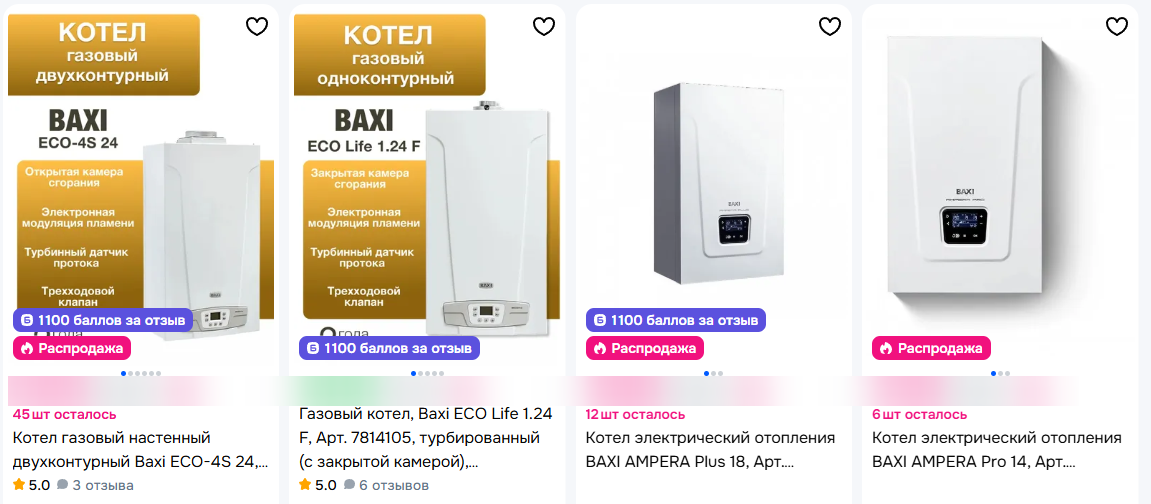Click '1100 баллов за отзыв' badge on AMPERA Plus card

click(675, 320)
